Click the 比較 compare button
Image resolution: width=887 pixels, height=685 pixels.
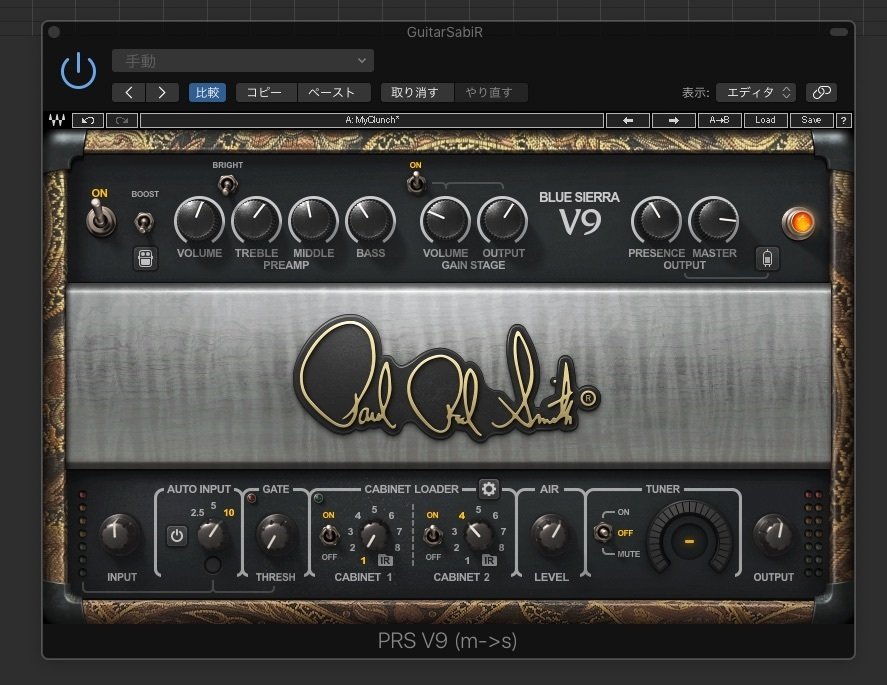(x=207, y=92)
